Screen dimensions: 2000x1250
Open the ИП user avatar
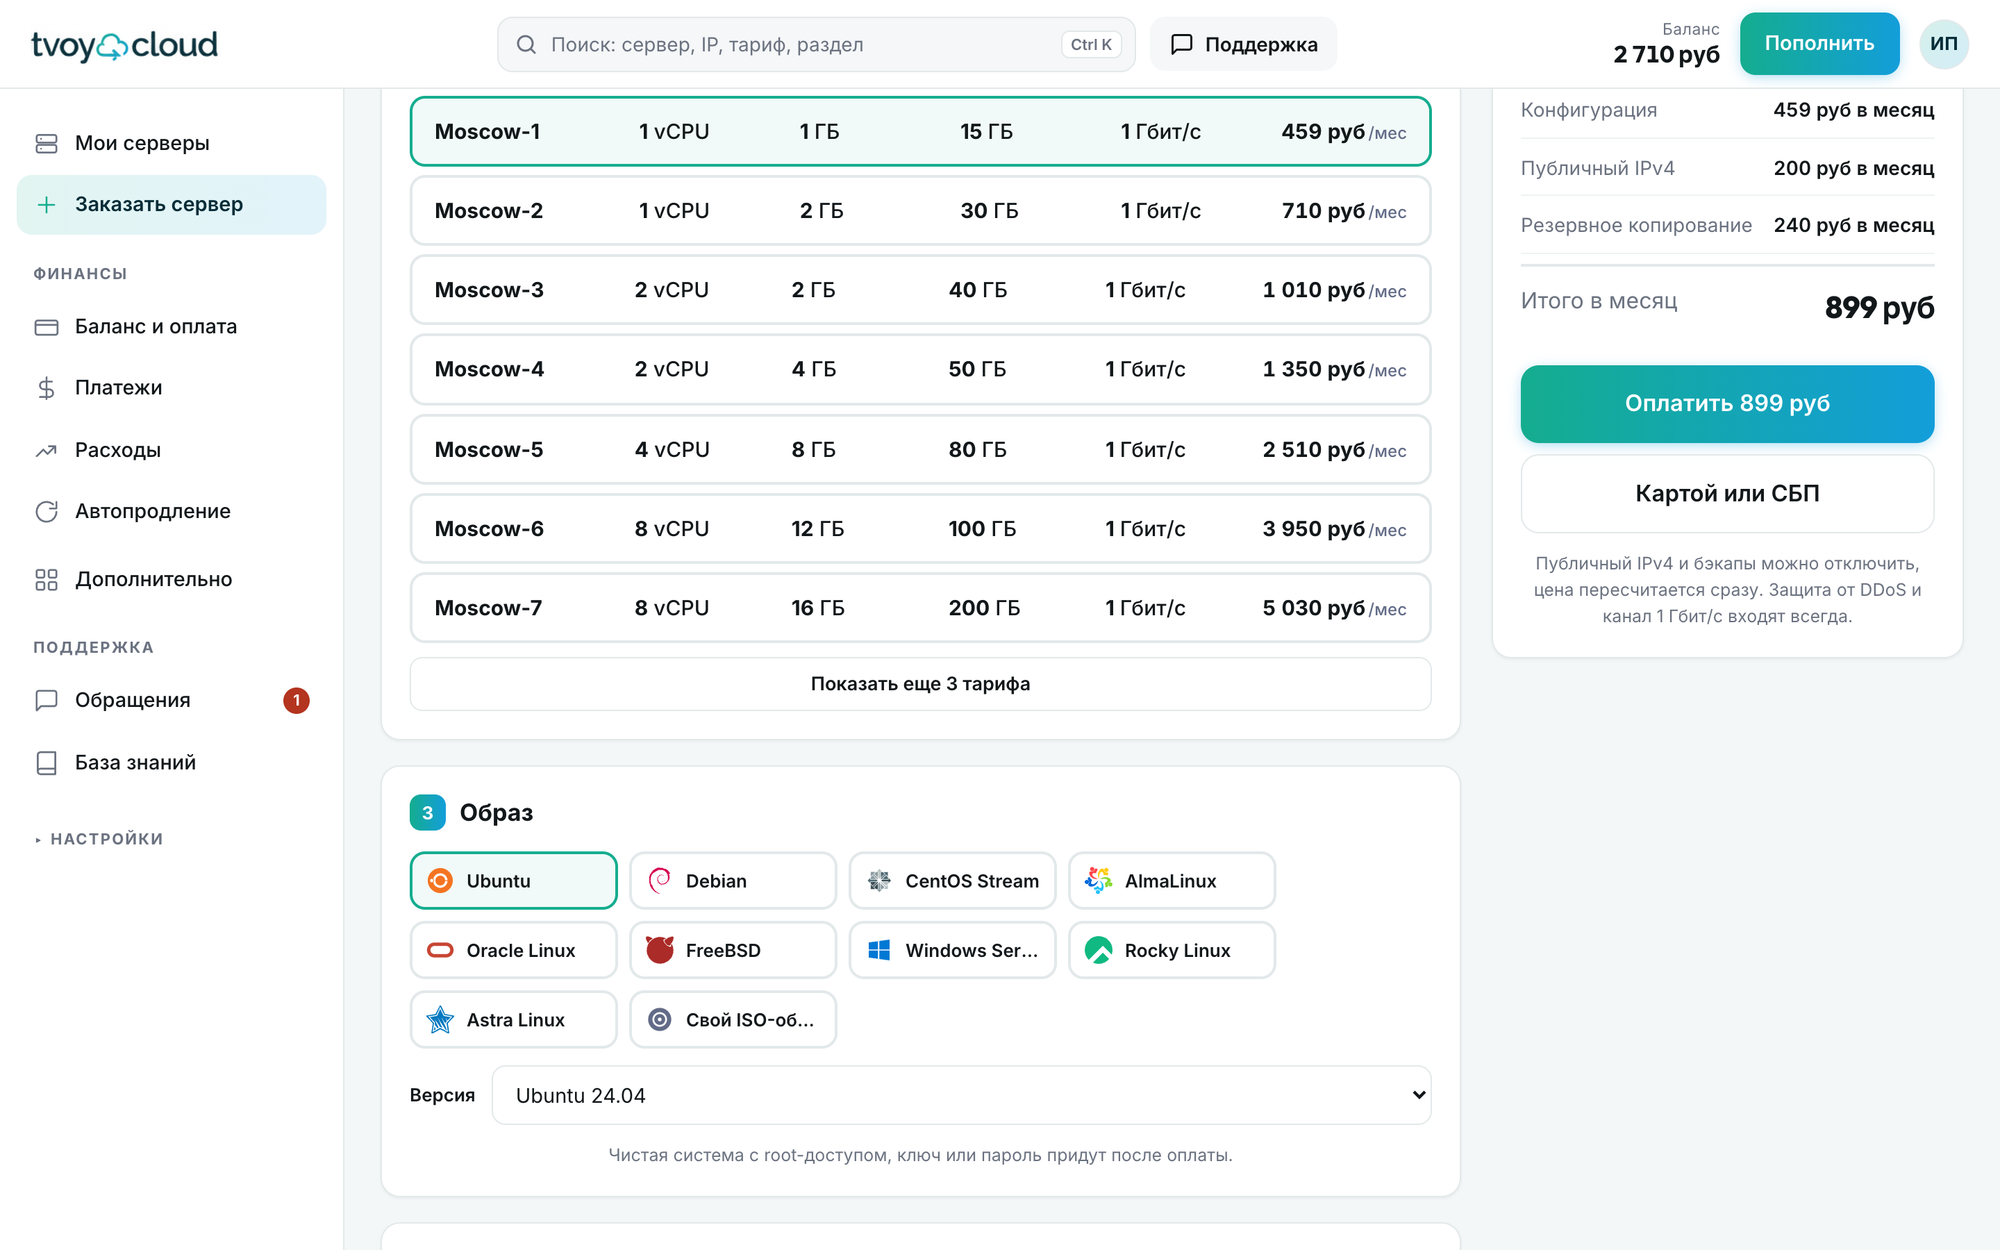(1944, 44)
